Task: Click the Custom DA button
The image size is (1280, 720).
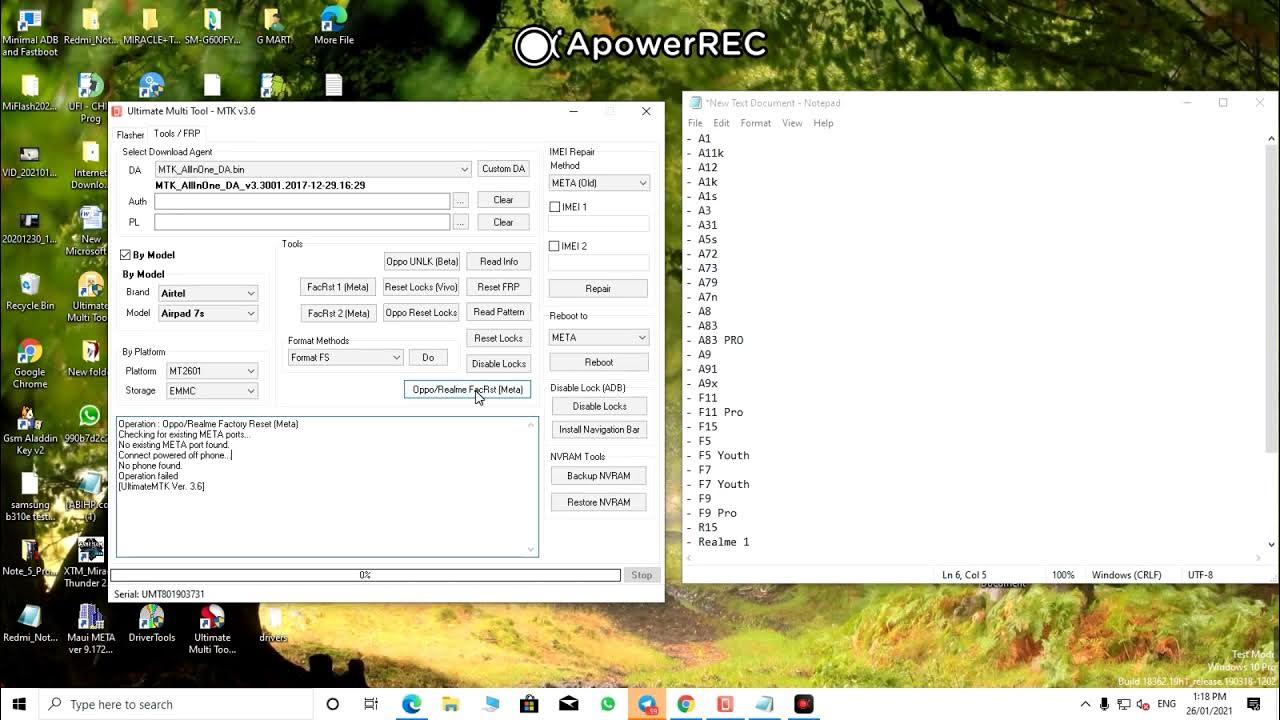Action: [503, 169]
